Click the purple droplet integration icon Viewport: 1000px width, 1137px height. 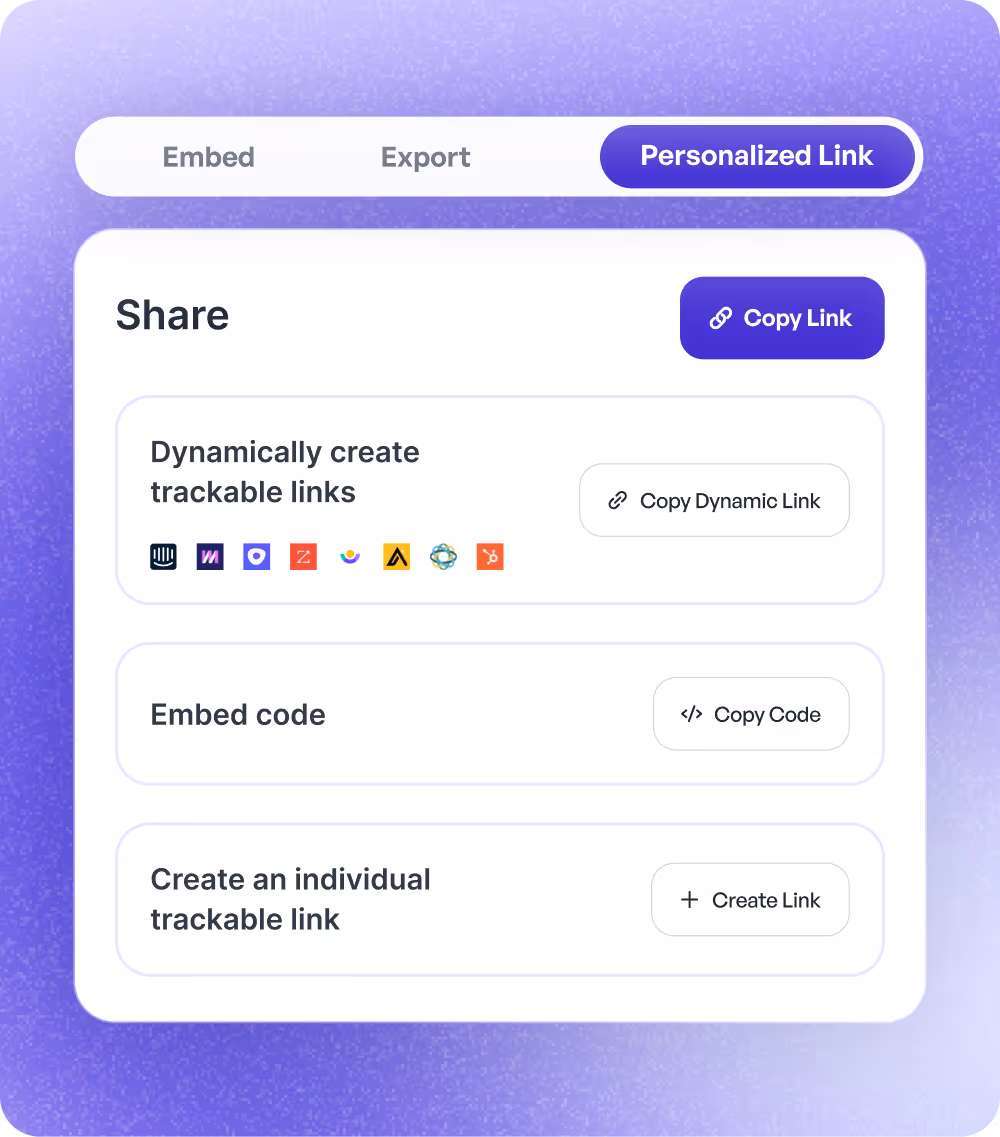[256, 557]
